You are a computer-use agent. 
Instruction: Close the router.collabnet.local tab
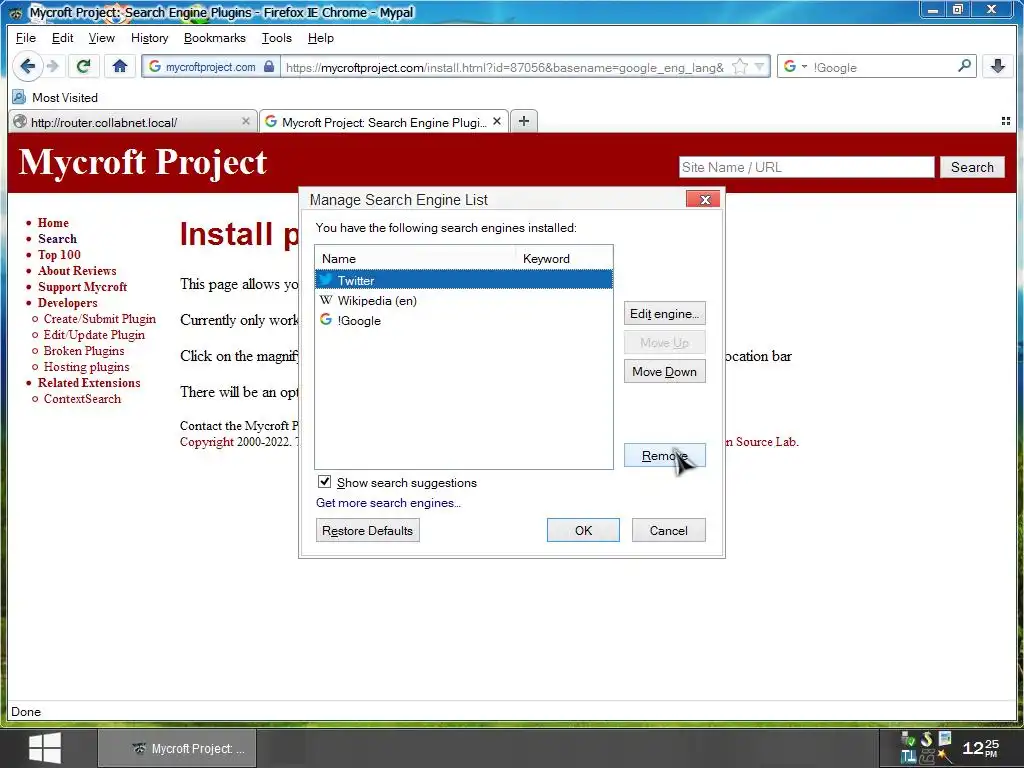[x=246, y=121]
